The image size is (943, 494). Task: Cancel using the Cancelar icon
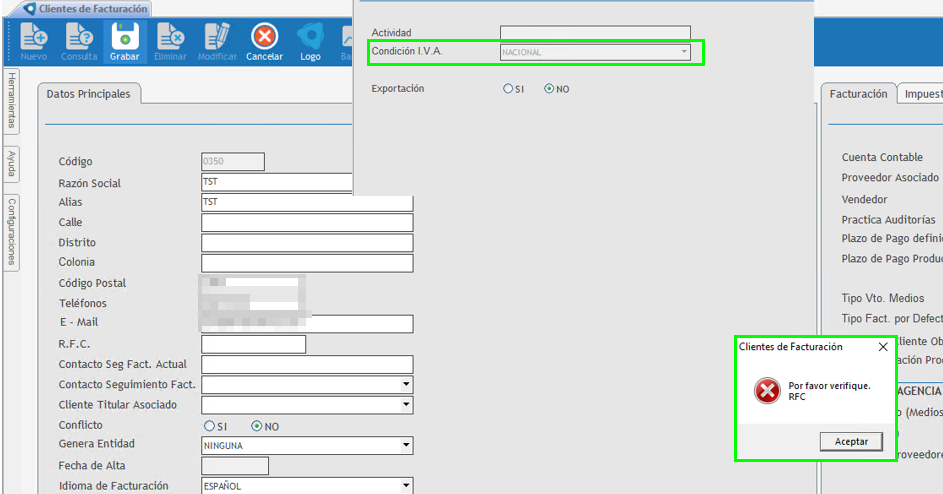pos(264,42)
